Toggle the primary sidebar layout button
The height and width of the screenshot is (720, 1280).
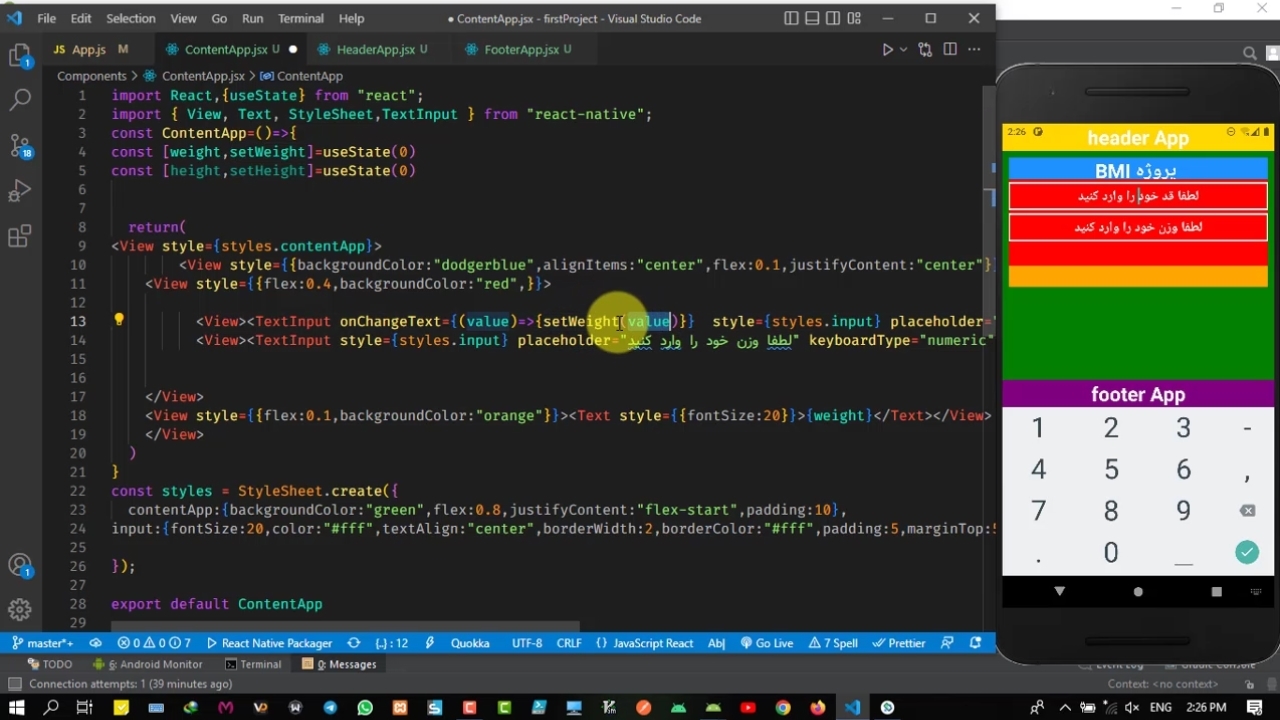coord(791,18)
